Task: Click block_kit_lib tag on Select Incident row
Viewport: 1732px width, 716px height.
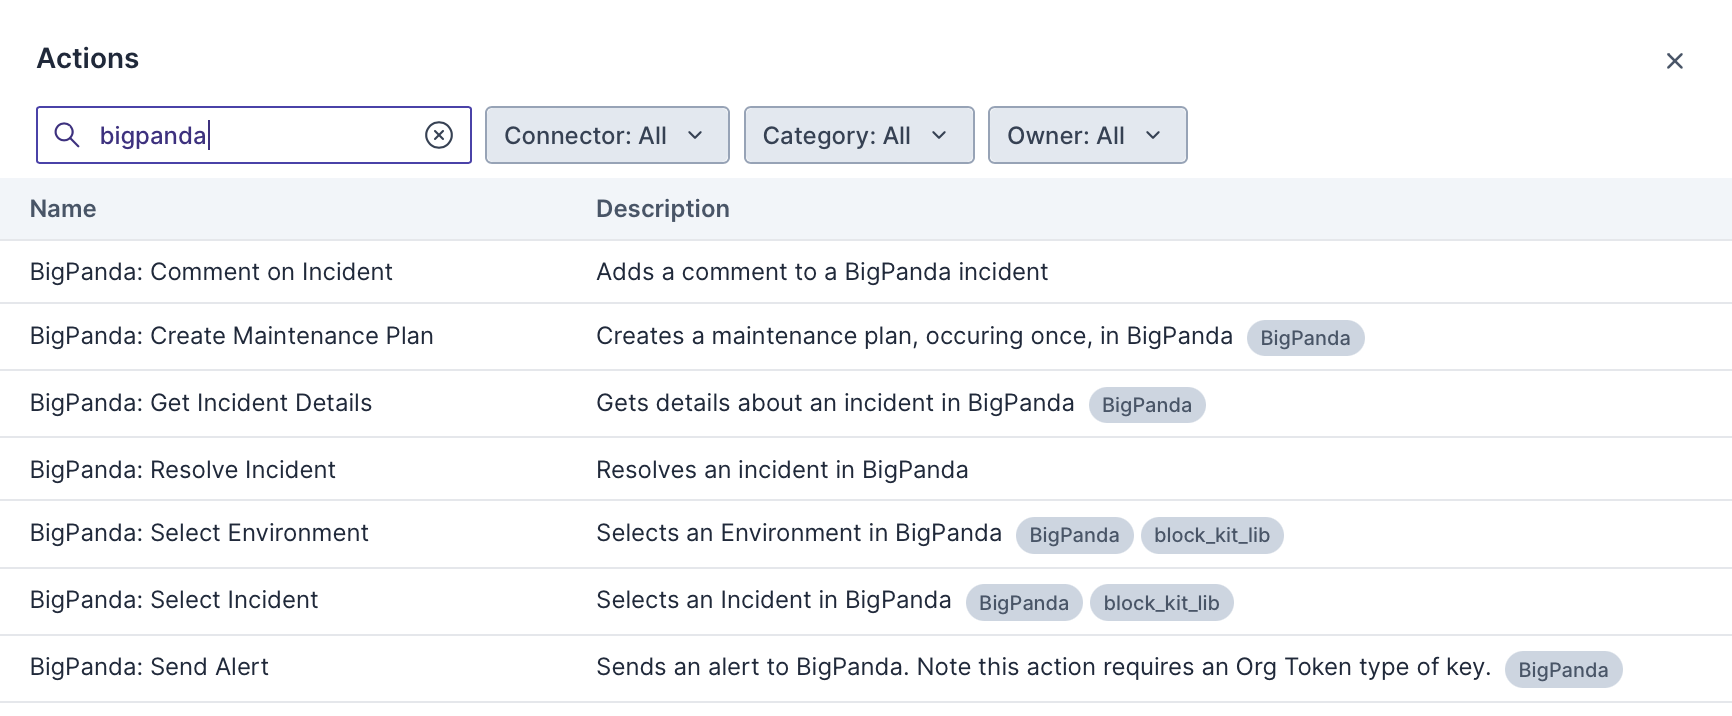Action: (1161, 603)
